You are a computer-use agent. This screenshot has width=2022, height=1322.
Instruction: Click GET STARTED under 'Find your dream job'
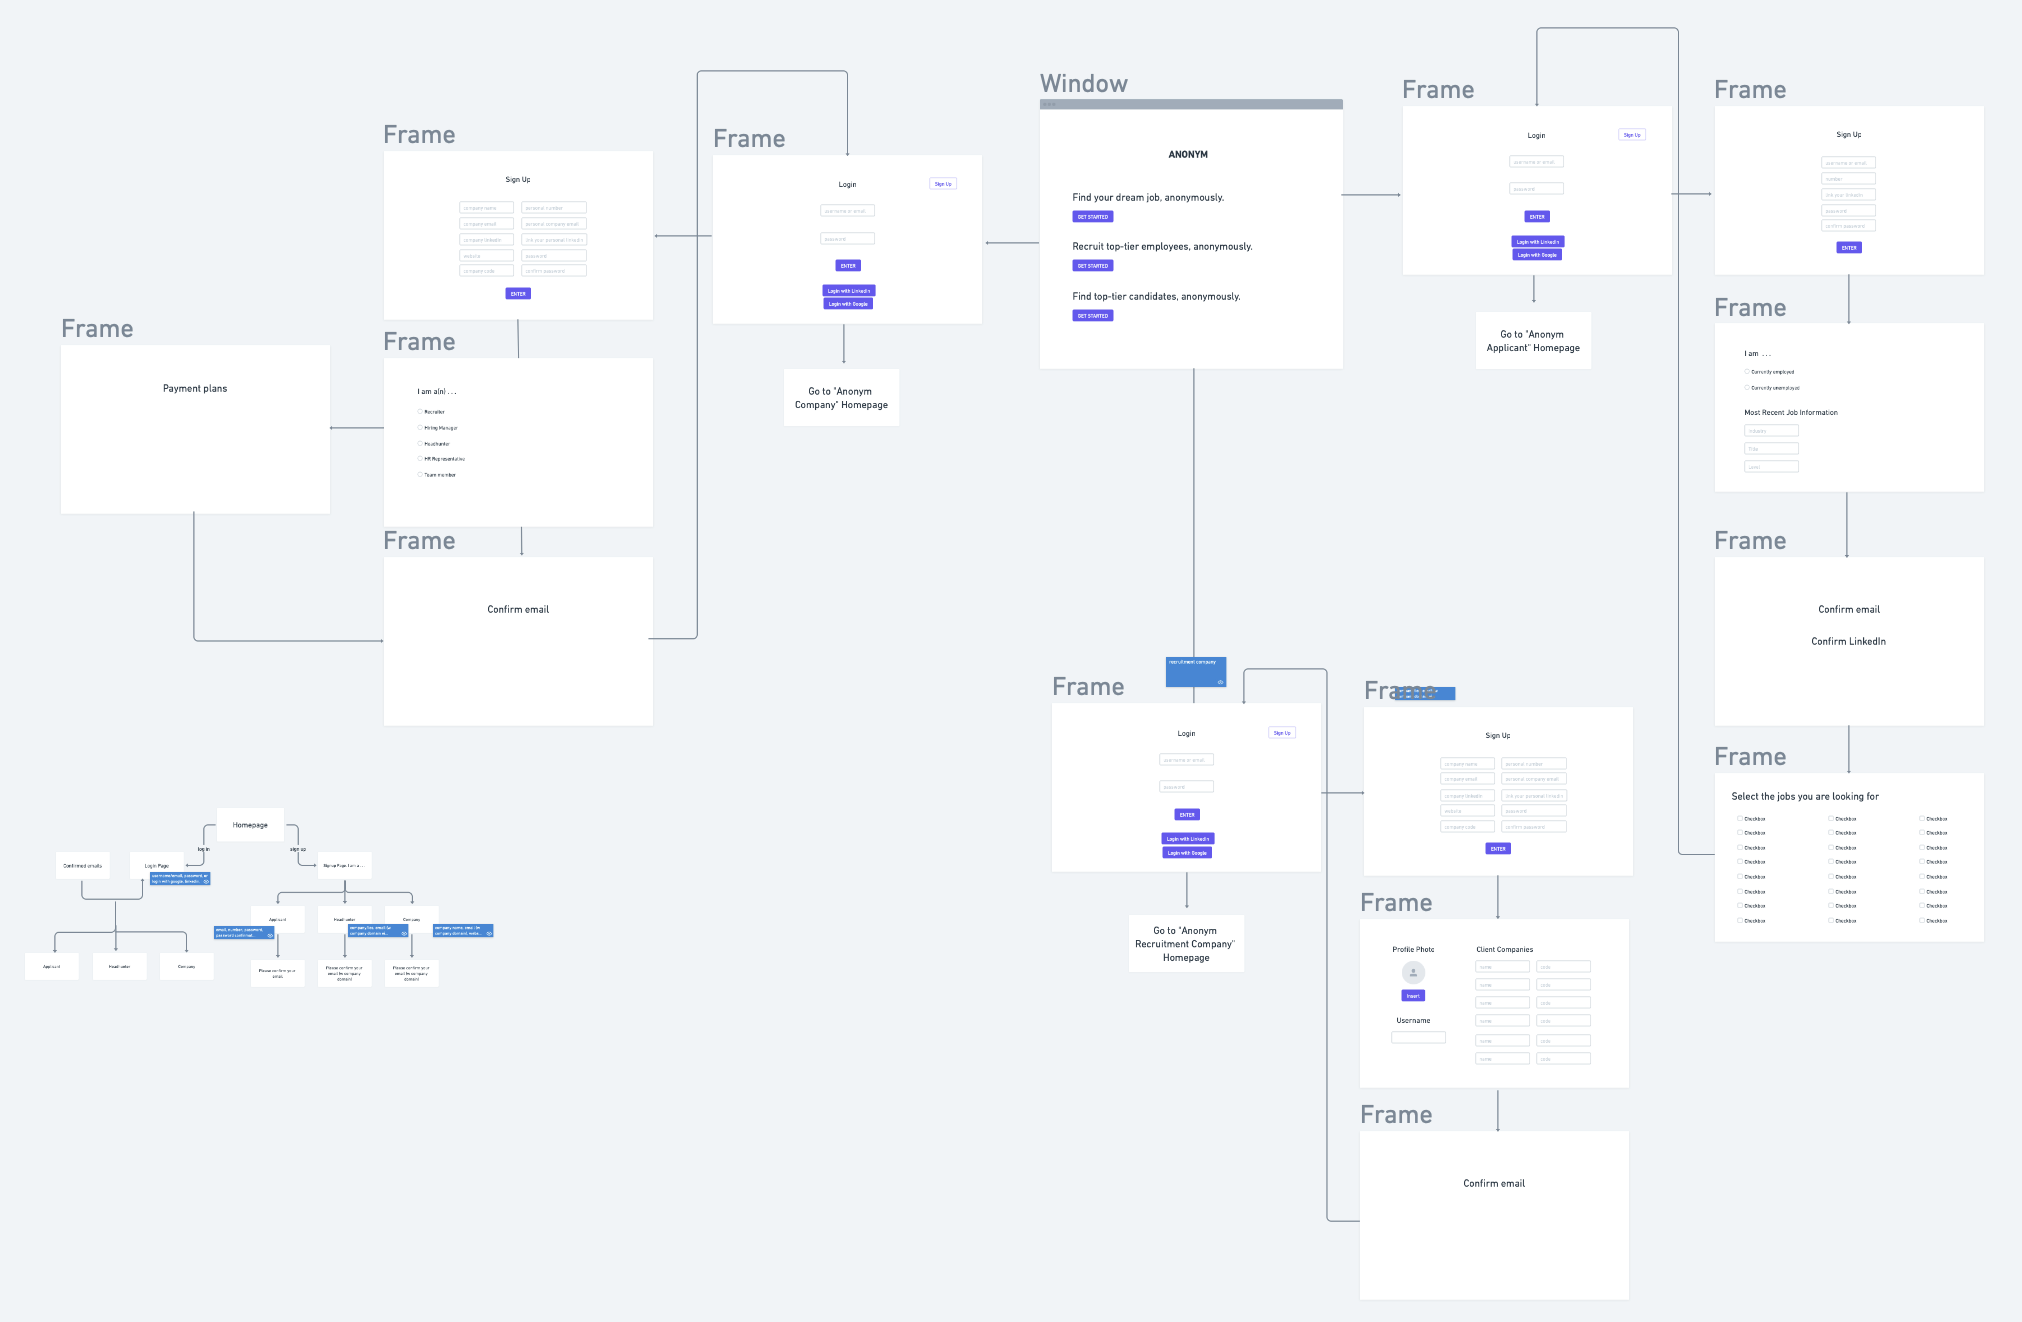coord(1092,217)
